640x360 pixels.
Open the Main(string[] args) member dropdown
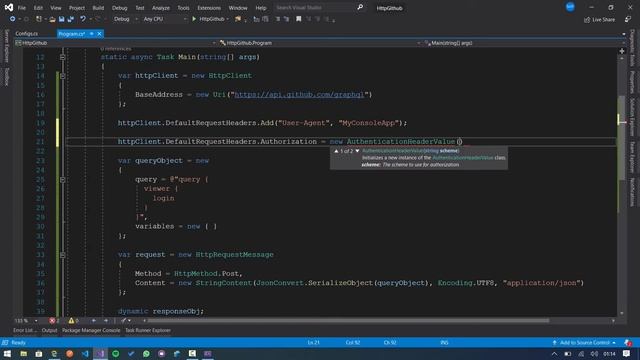(x=524, y=43)
